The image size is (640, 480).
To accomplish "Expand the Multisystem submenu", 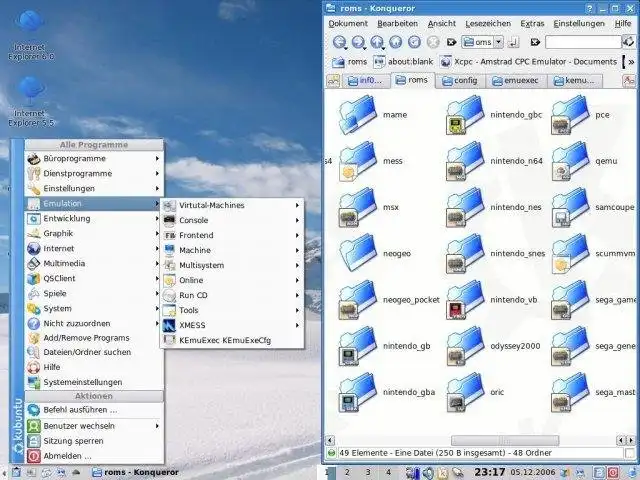I will pos(232,265).
